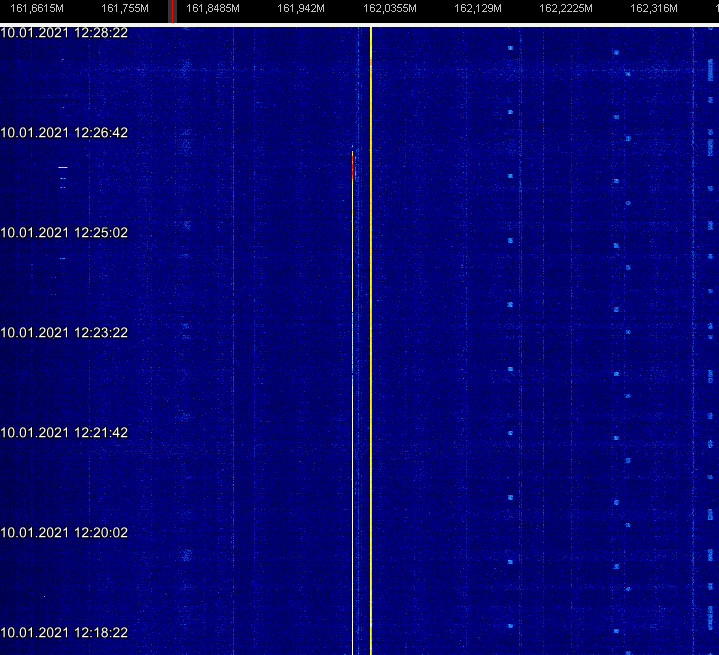Click the 161,755M frequency label

[125, 8]
